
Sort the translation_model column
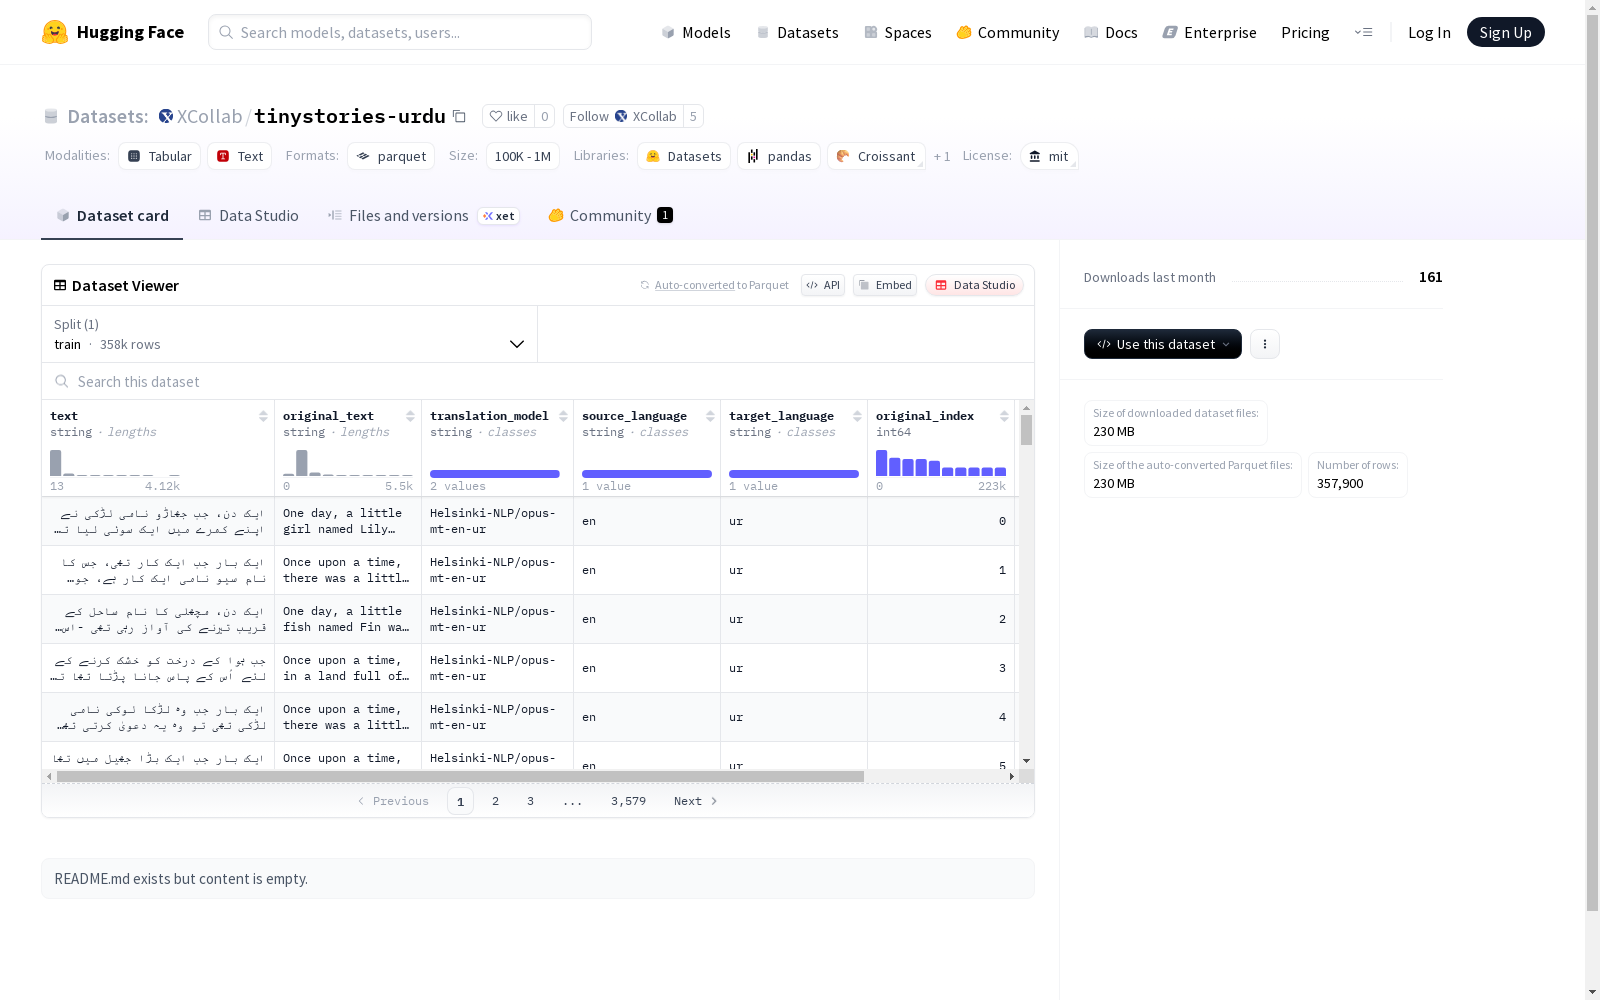pyautogui.click(x=563, y=416)
